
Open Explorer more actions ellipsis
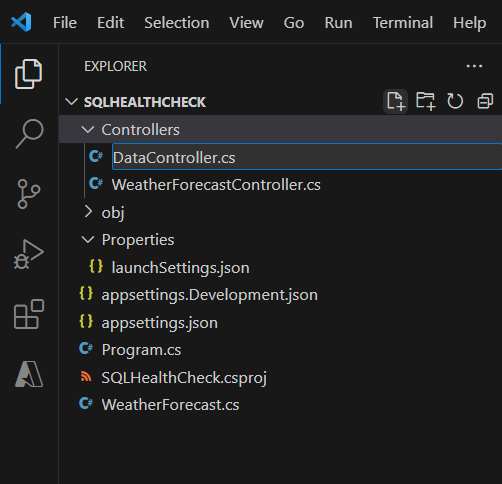point(474,66)
